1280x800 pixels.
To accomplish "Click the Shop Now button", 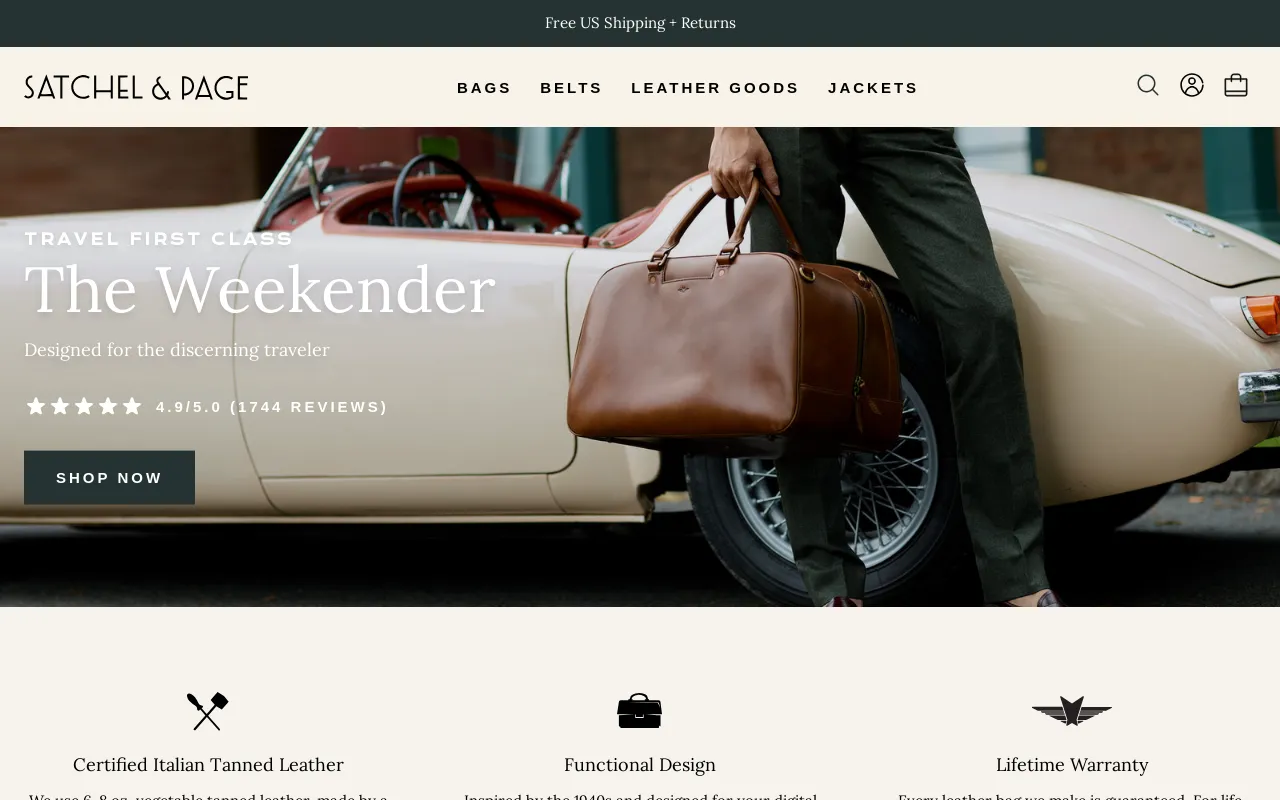I will [109, 478].
